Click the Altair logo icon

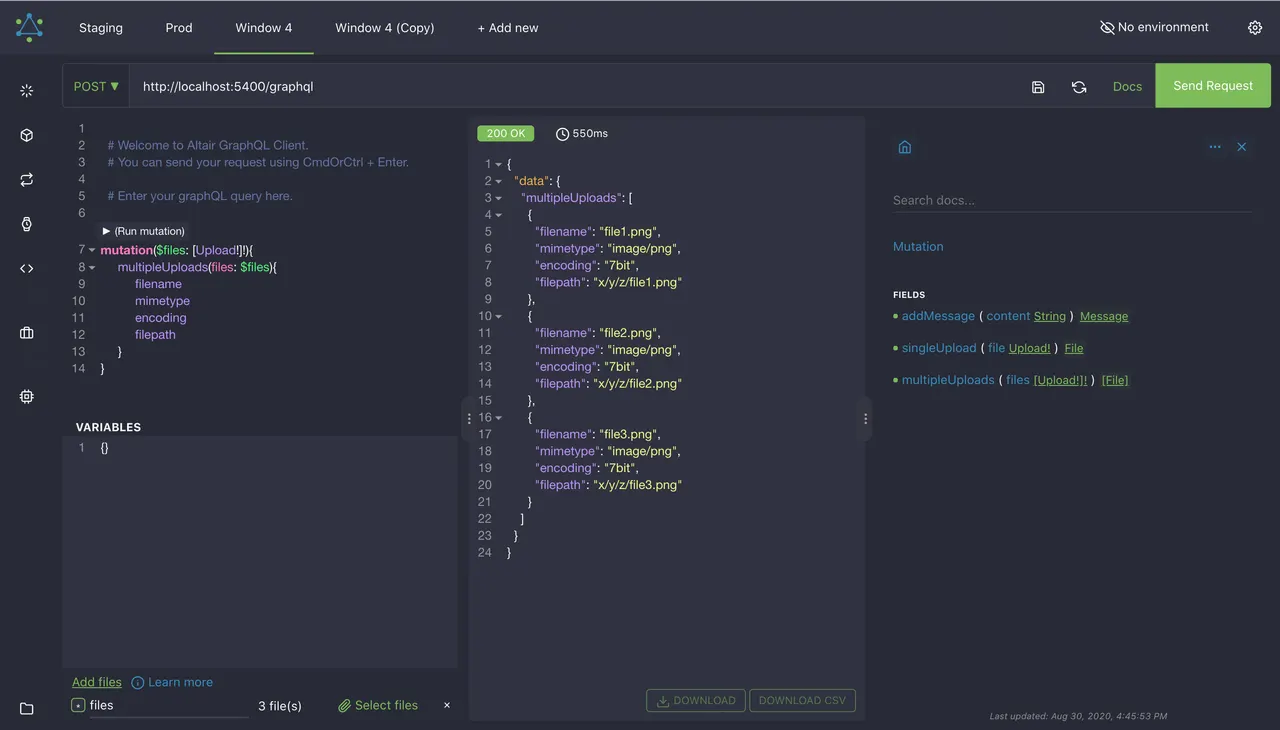point(29,27)
